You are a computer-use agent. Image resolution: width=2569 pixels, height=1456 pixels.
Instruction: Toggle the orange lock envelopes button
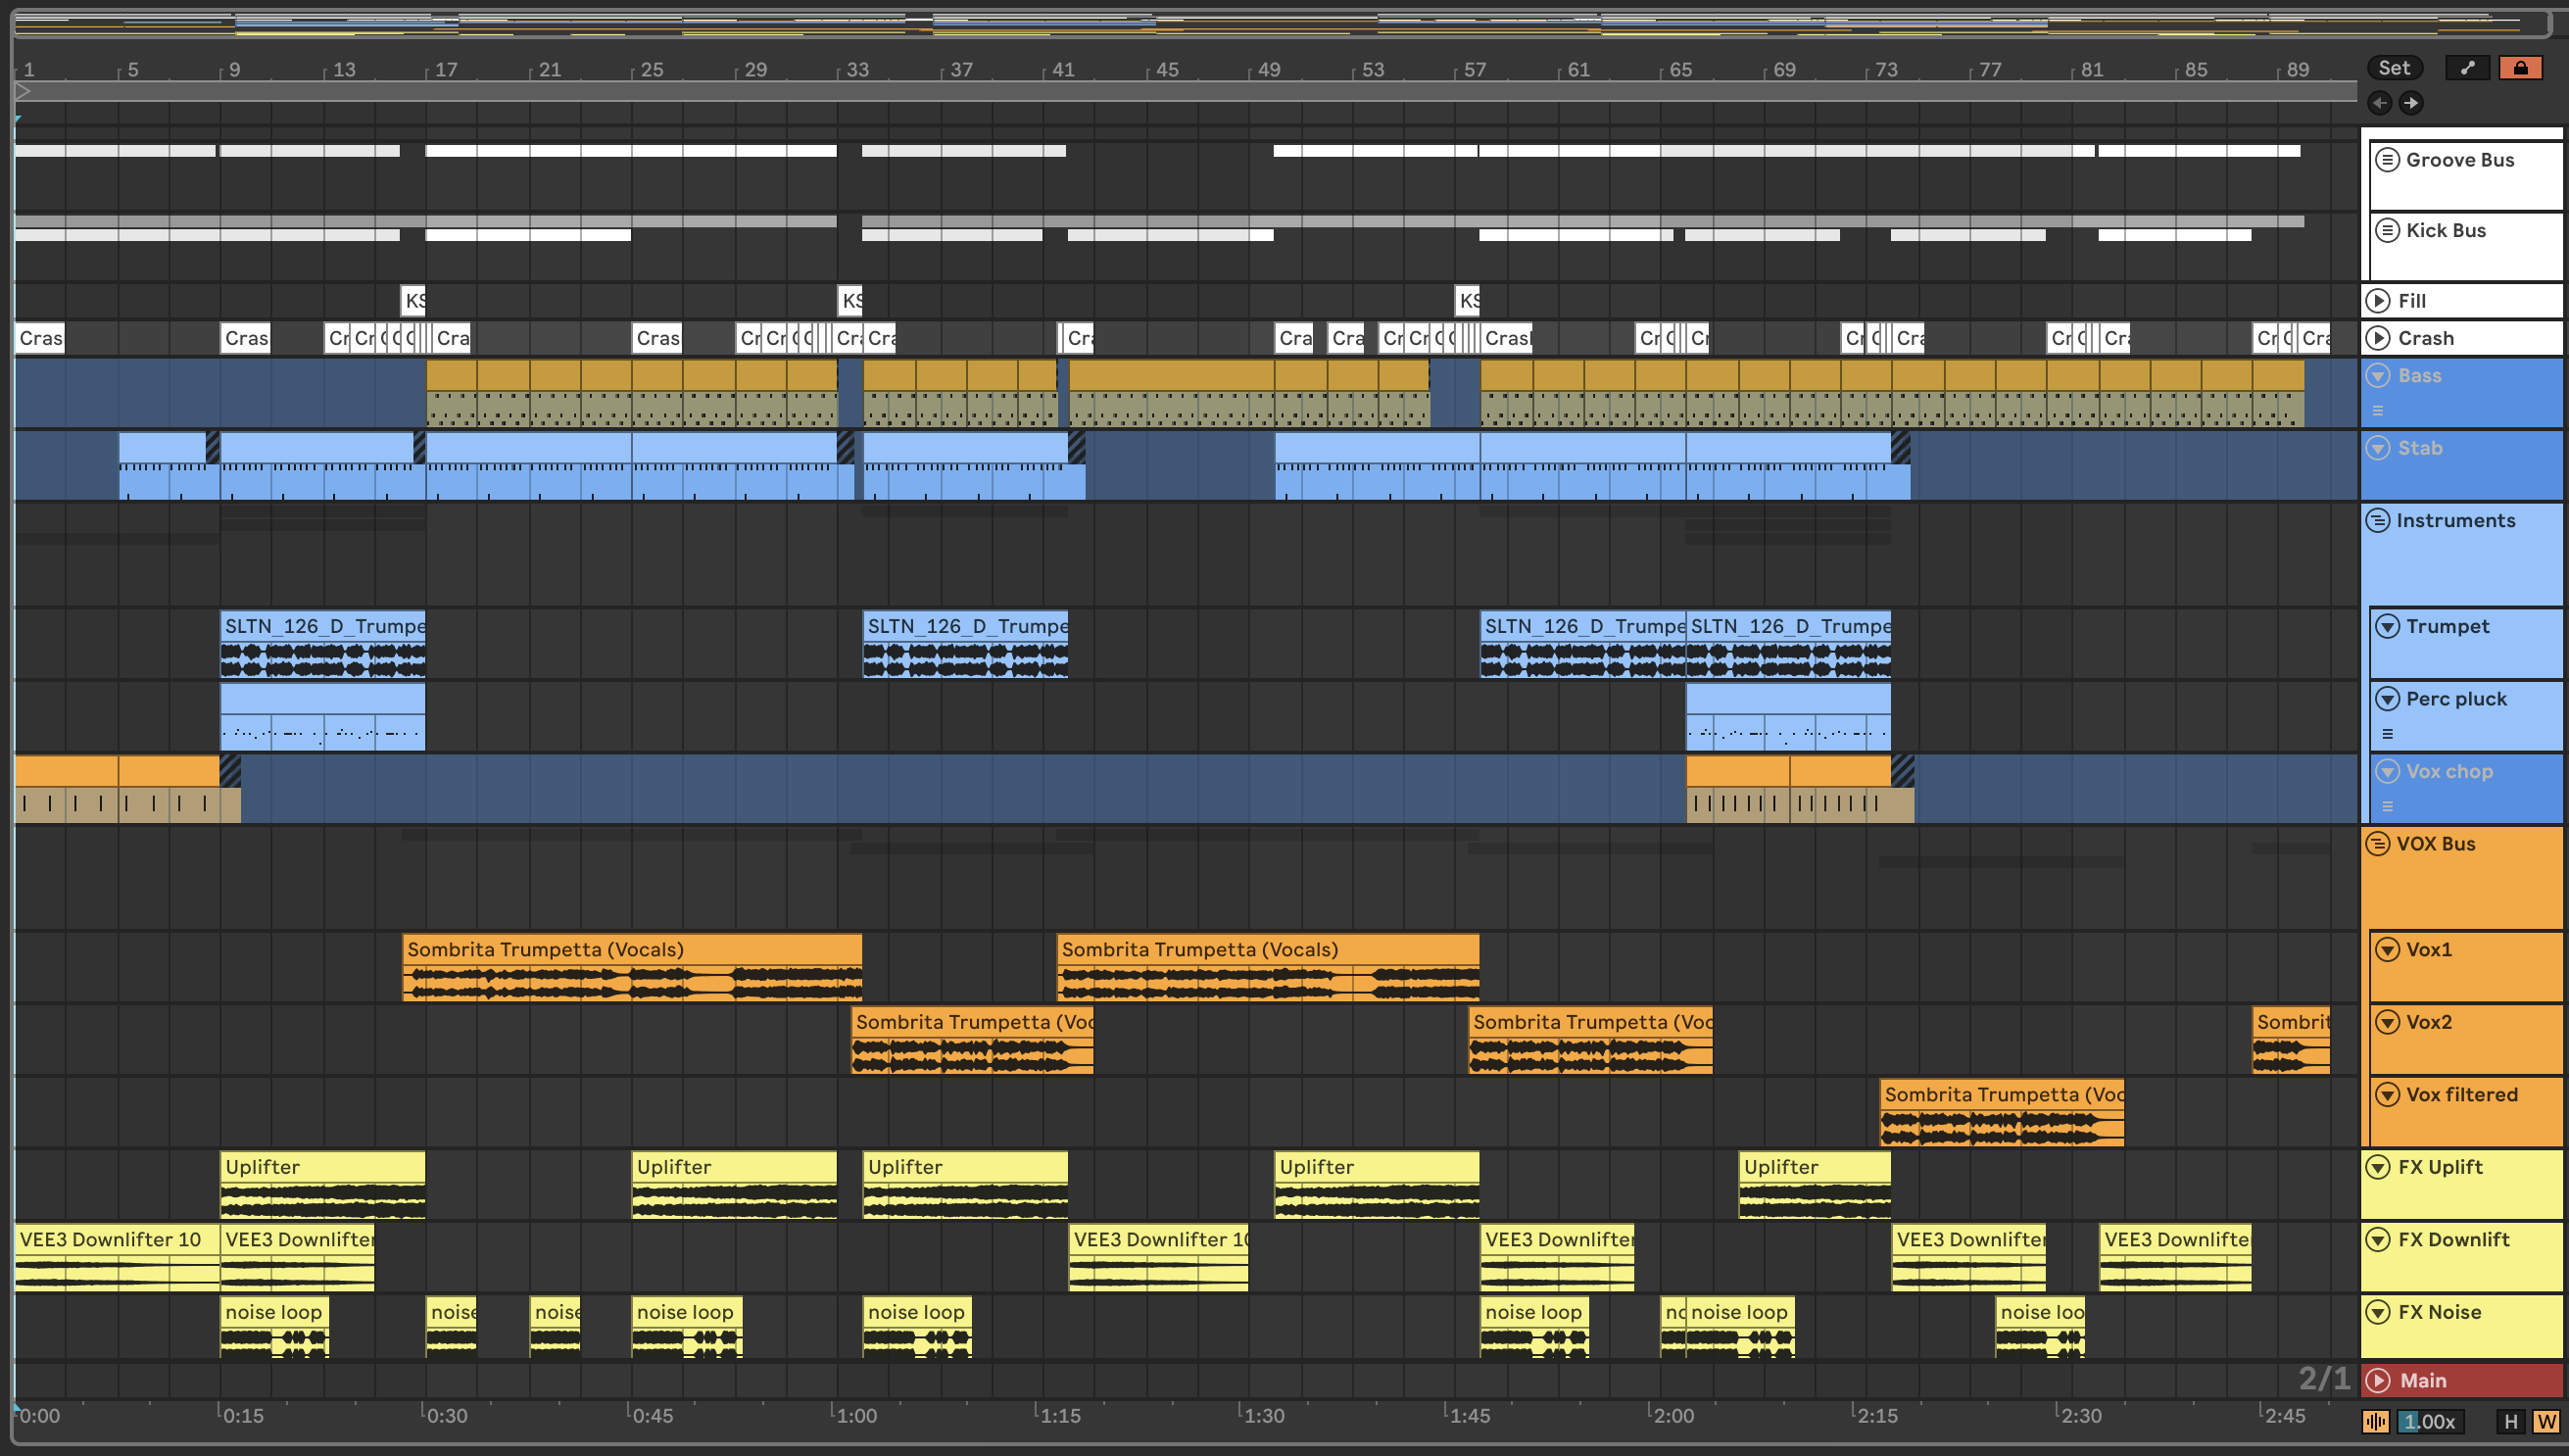2520,68
